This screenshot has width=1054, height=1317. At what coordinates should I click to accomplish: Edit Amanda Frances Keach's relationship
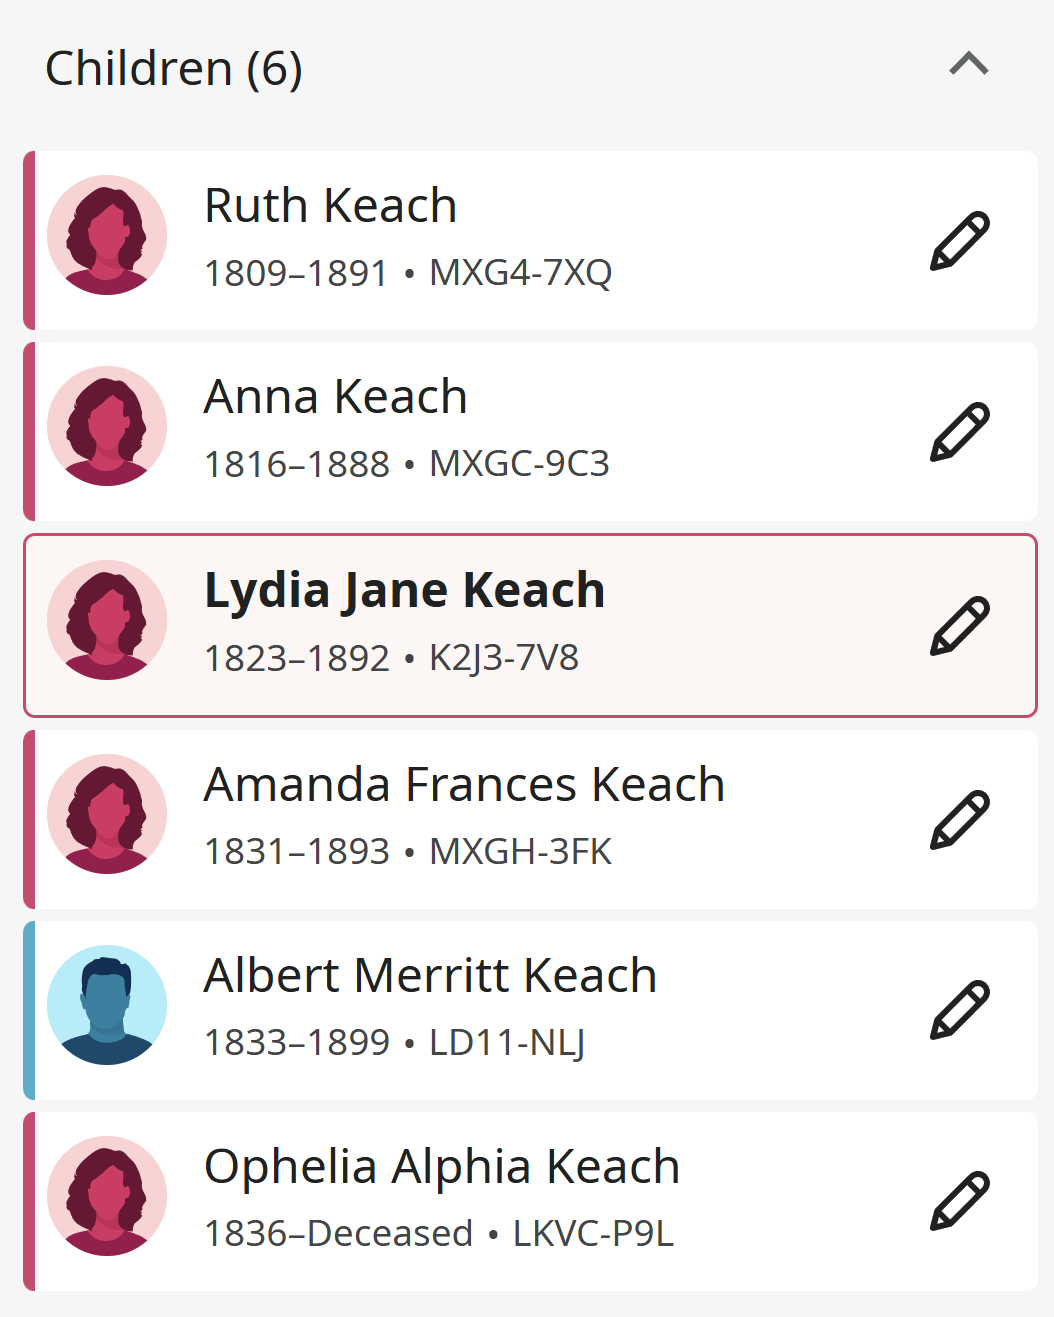coord(960,820)
